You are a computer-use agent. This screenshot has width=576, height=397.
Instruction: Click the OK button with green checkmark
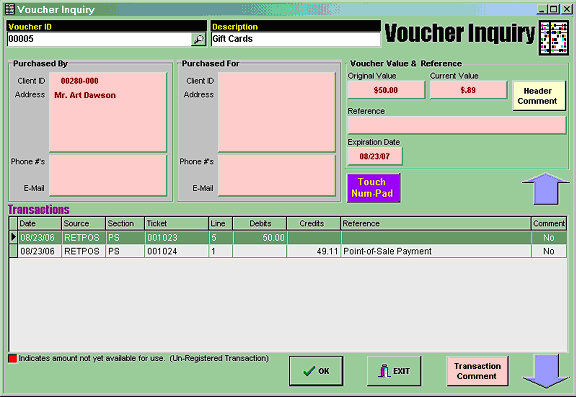click(x=316, y=371)
